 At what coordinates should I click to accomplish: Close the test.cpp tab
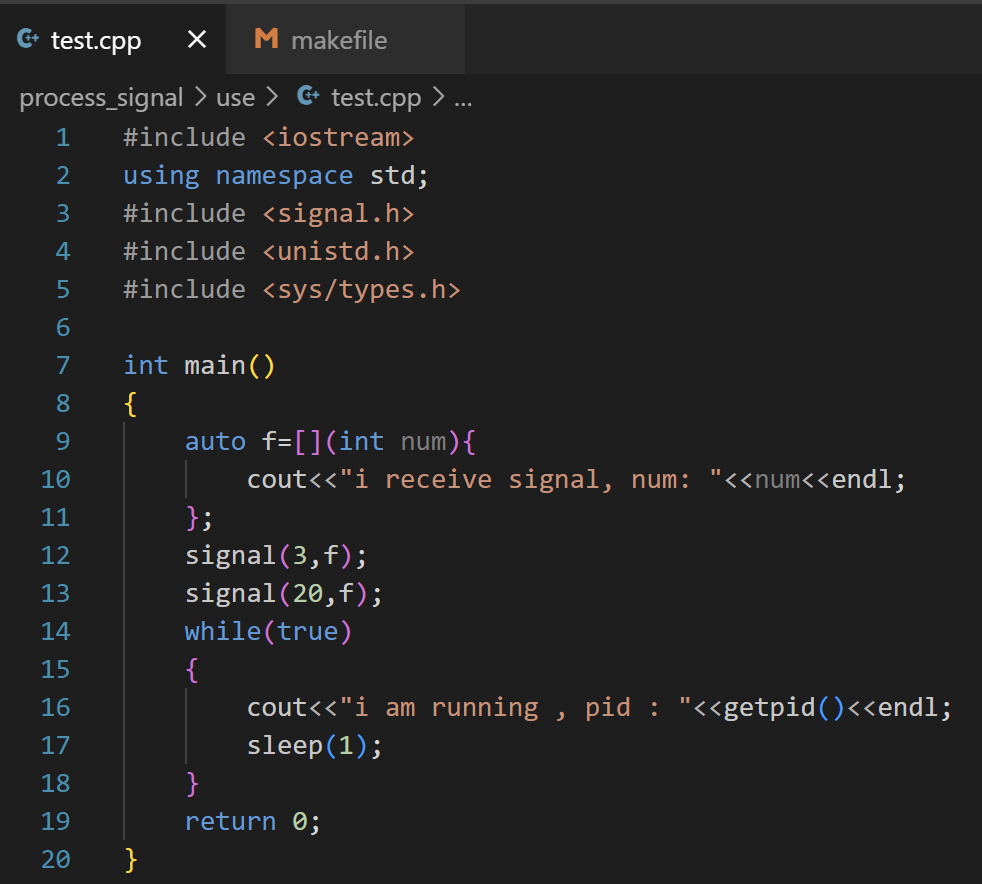click(x=197, y=40)
